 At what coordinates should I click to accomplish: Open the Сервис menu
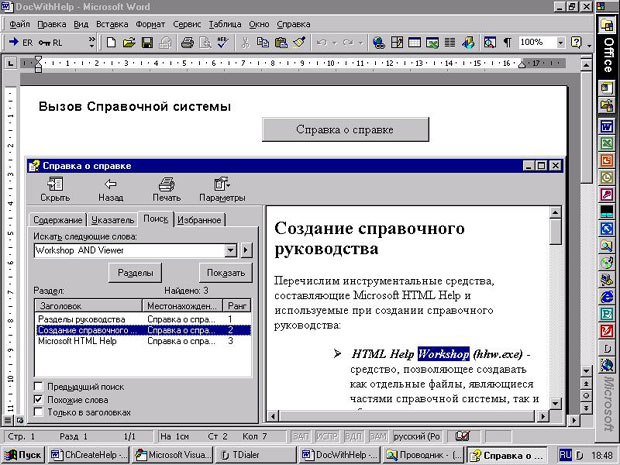pyautogui.click(x=187, y=24)
